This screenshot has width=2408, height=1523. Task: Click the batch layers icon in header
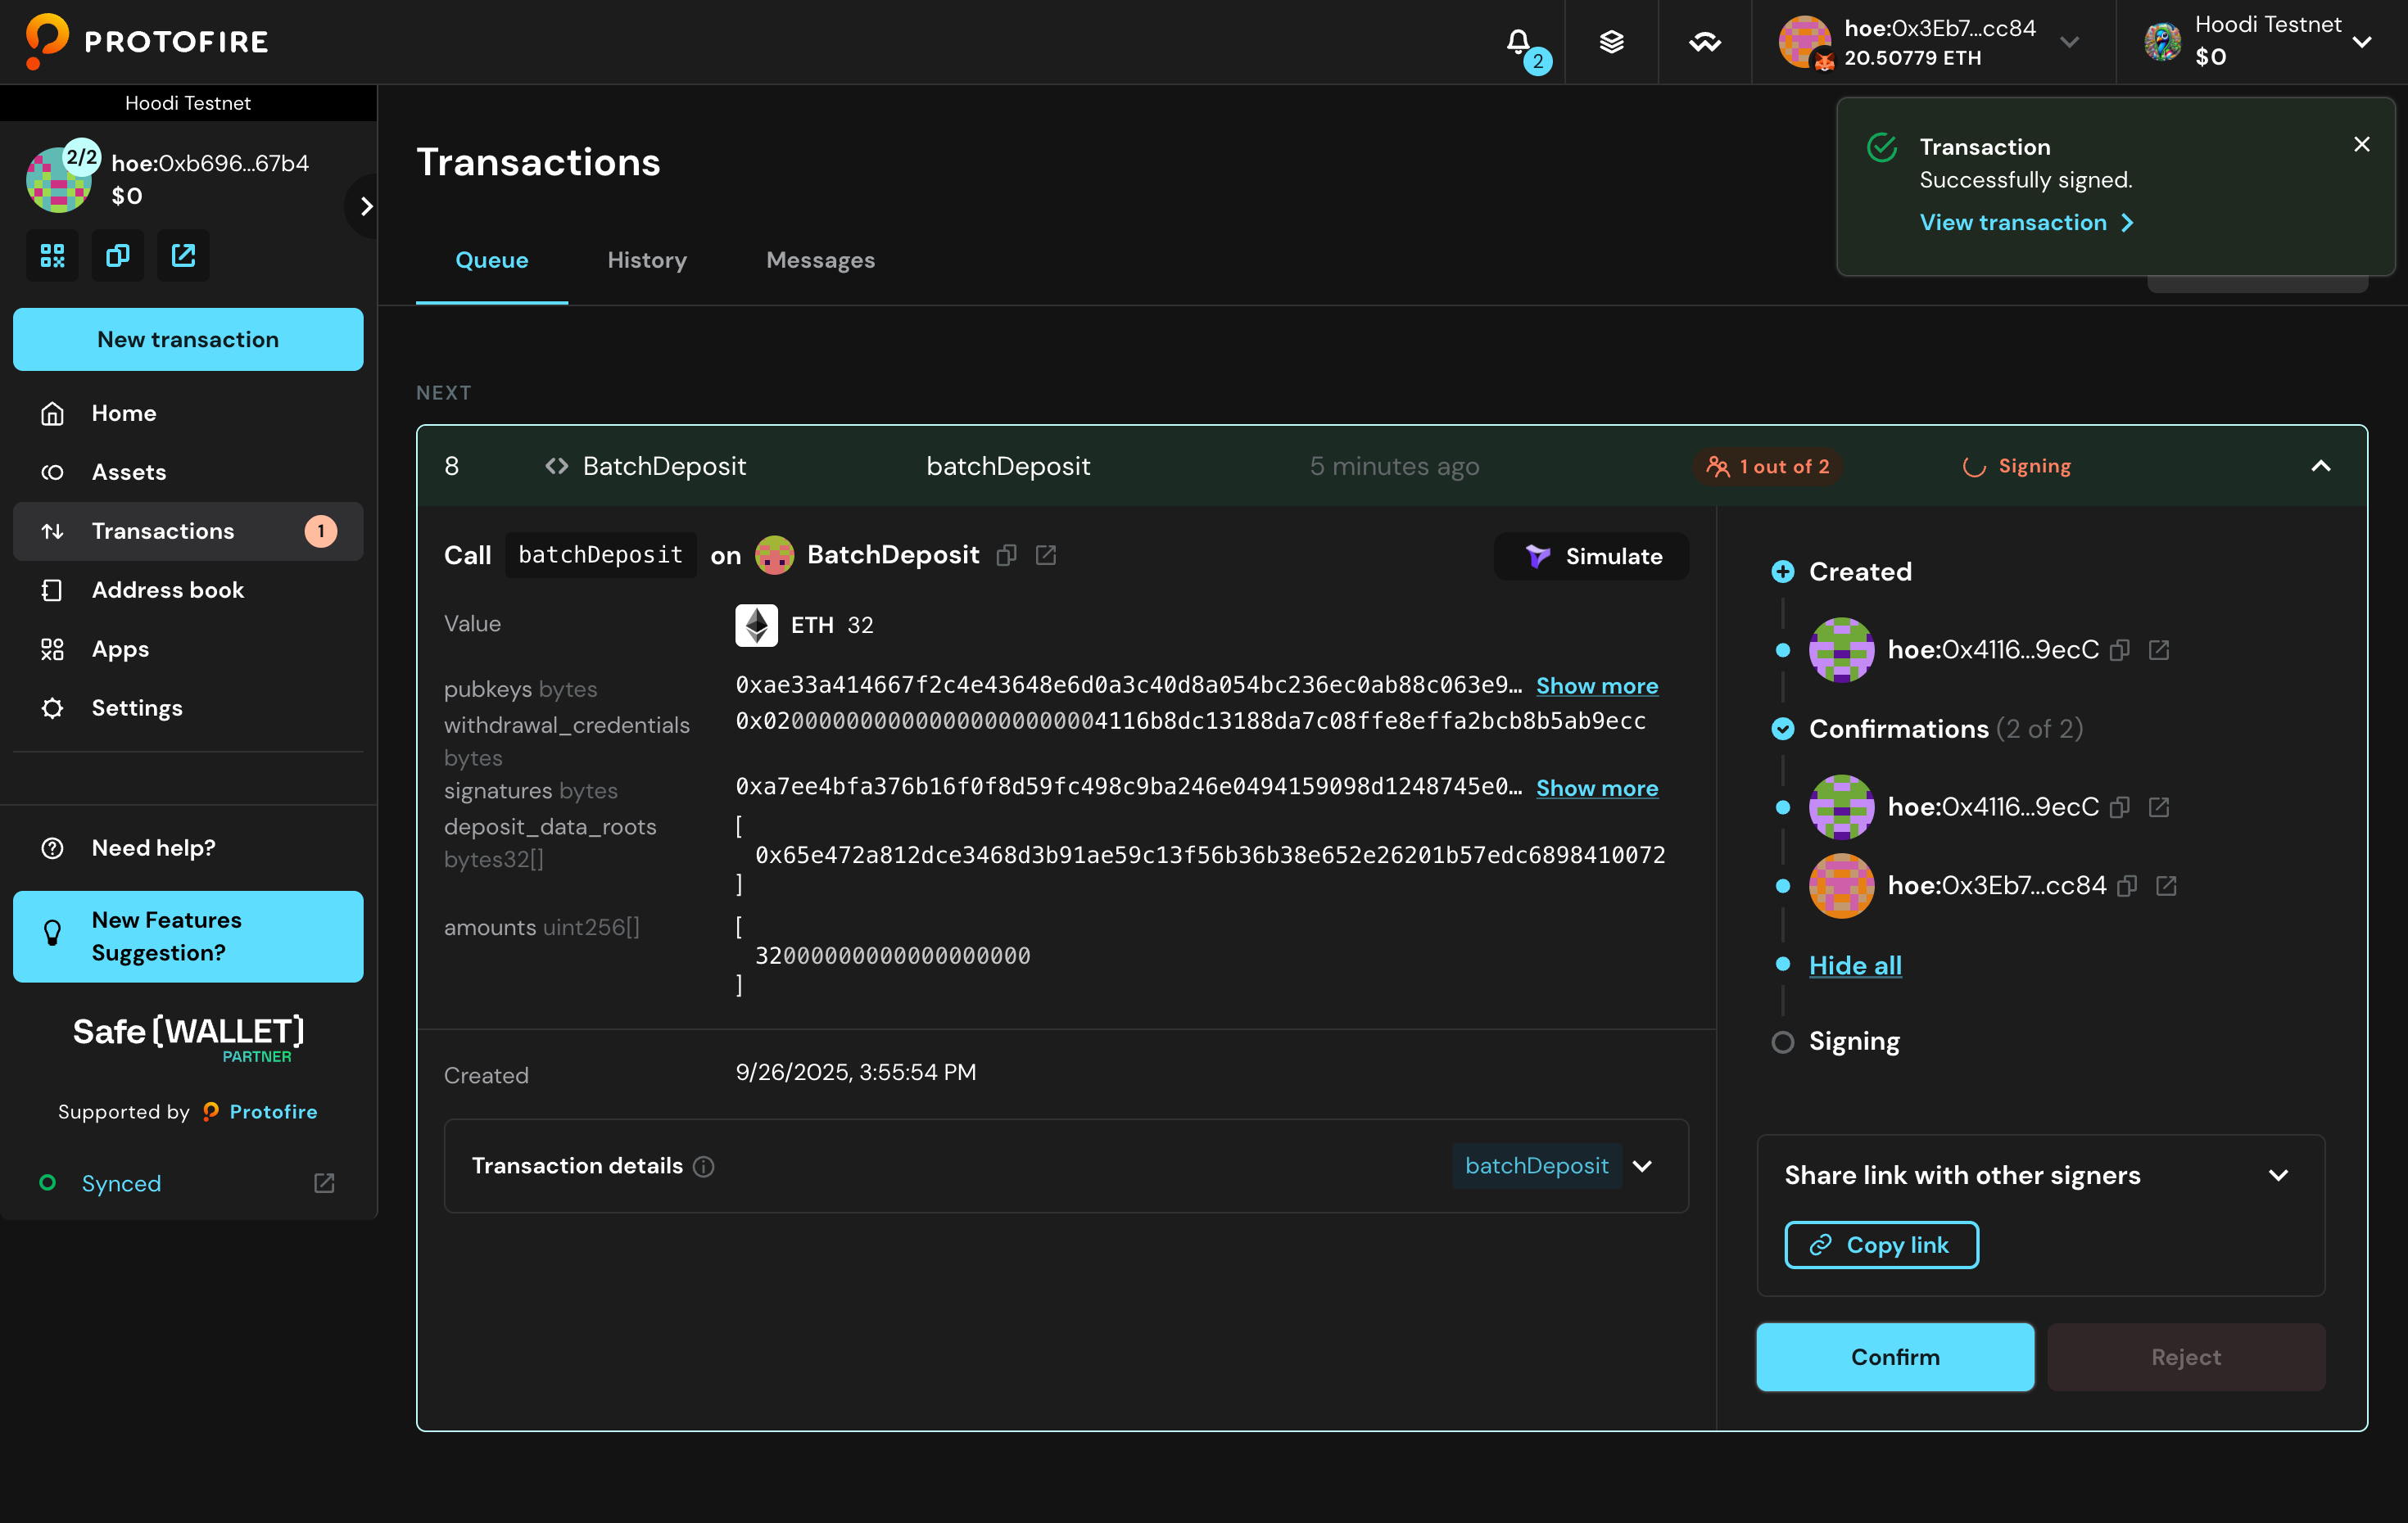coord(1611,42)
